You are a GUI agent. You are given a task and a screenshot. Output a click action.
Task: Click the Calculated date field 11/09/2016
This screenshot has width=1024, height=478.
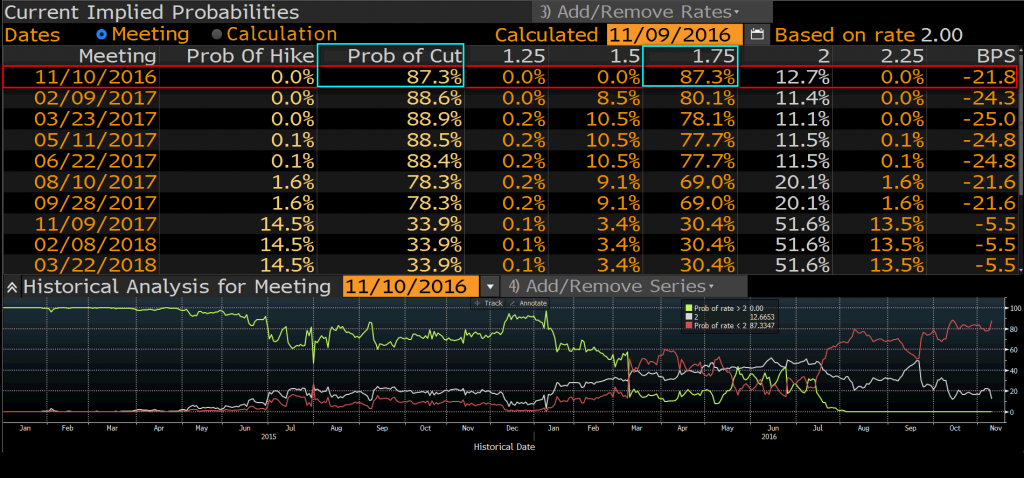pyautogui.click(x=675, y=35)
